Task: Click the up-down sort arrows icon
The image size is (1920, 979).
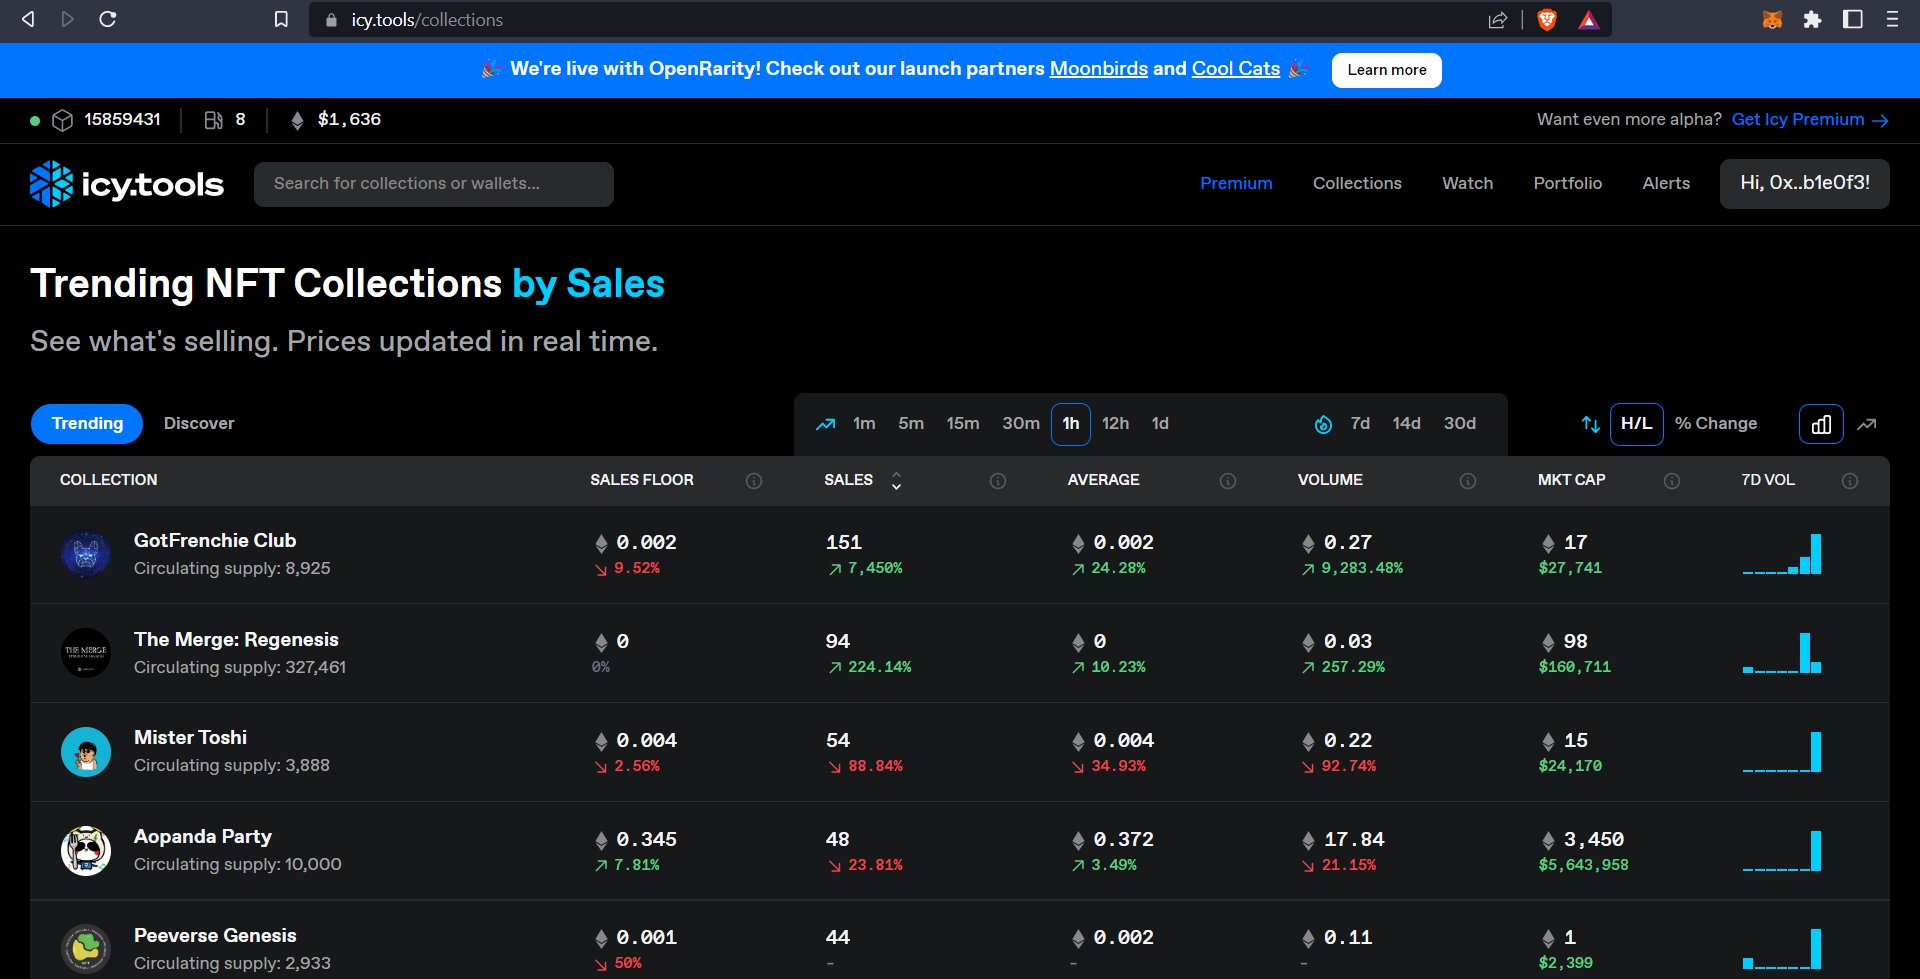Action: click(x=1590, y=424)
